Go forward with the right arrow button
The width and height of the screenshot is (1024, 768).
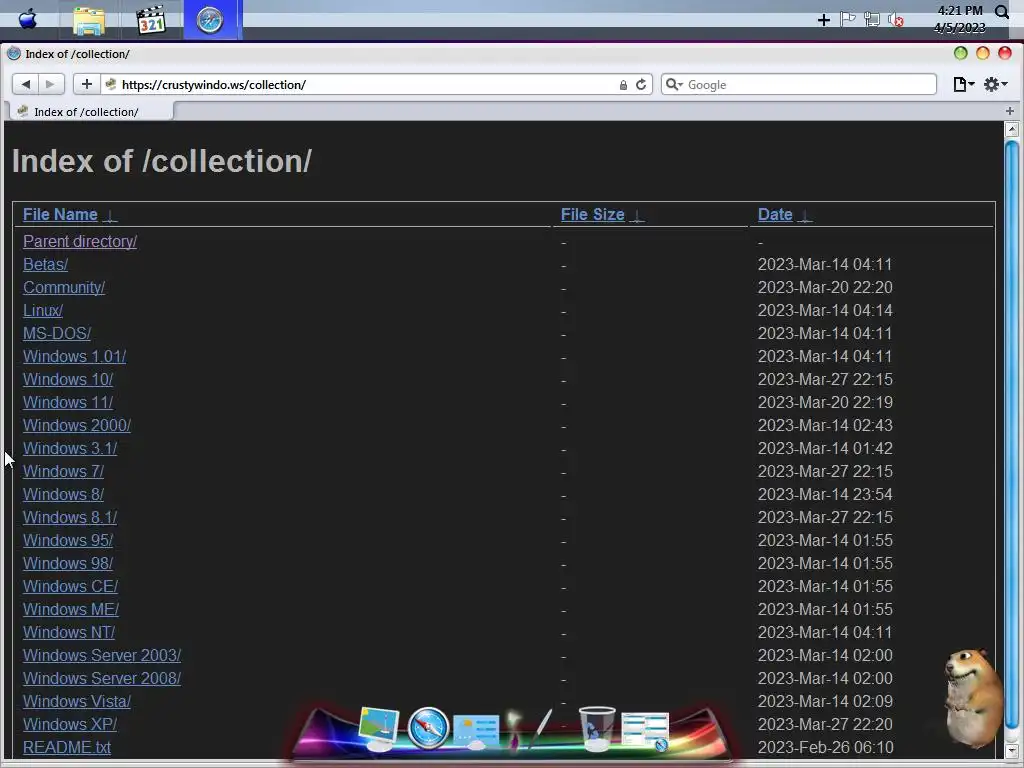pyautogui.click(x=50, y=84)
